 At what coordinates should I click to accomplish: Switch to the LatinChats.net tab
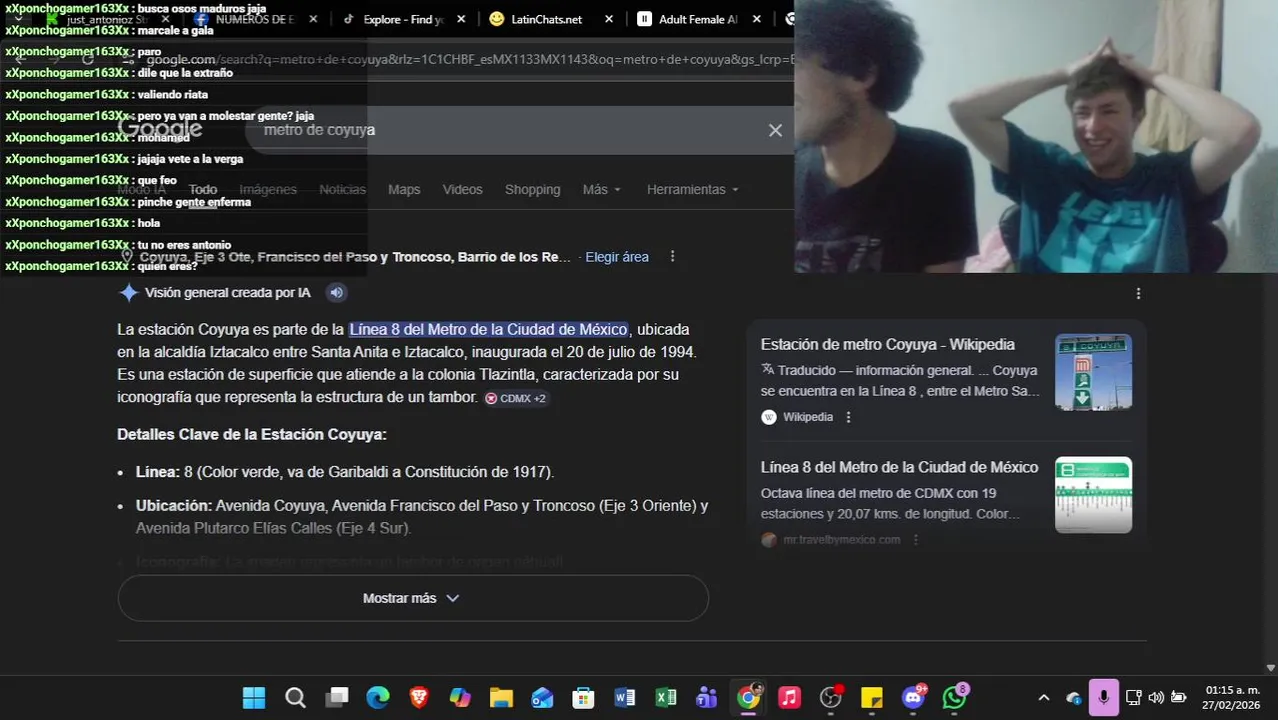click(545, 19)
